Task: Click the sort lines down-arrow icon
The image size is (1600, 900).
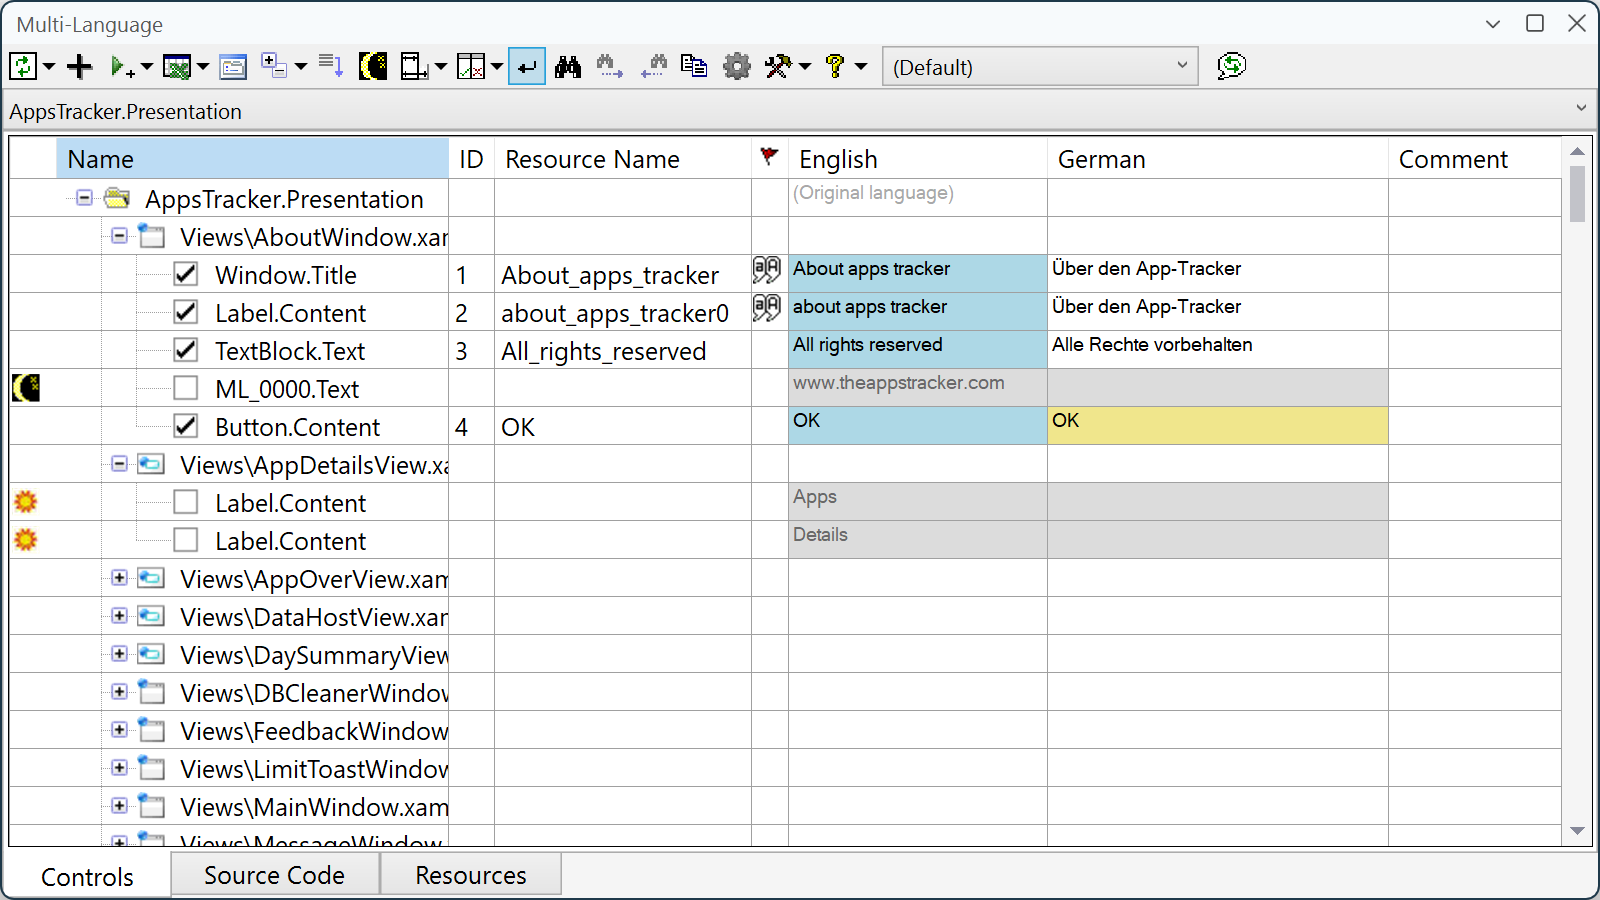Action: [331, 67]
